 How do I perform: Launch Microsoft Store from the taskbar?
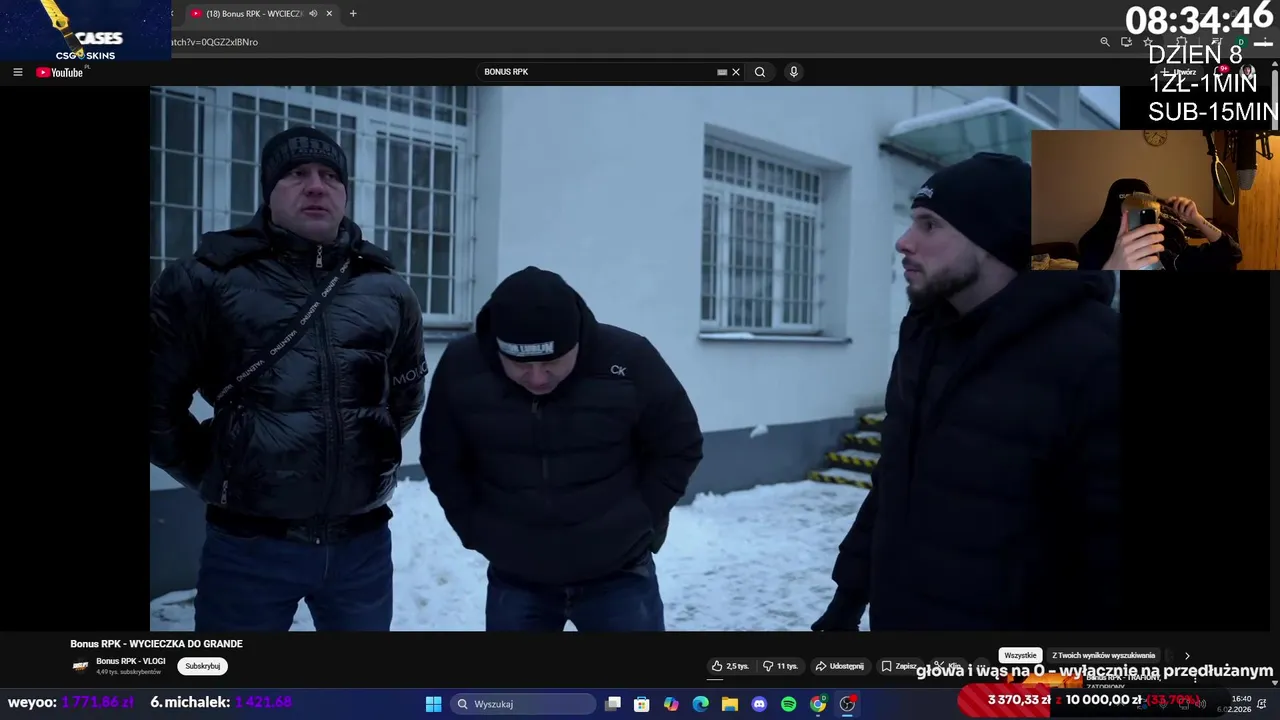coord(642,704)
